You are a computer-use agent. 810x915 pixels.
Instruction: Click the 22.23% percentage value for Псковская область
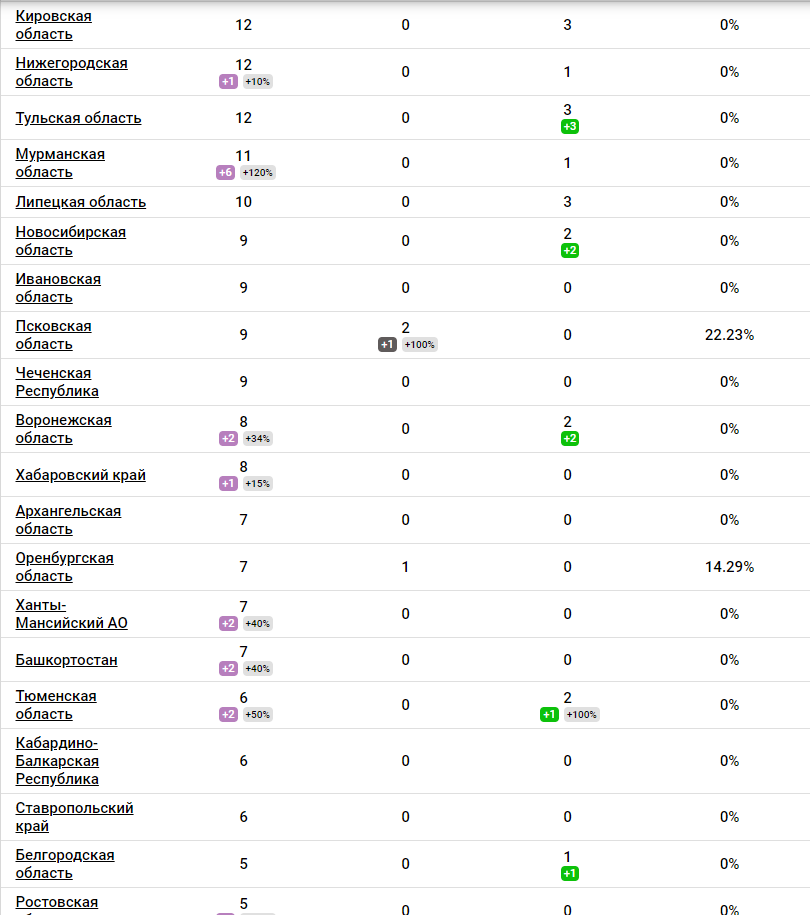click(729, 334)
